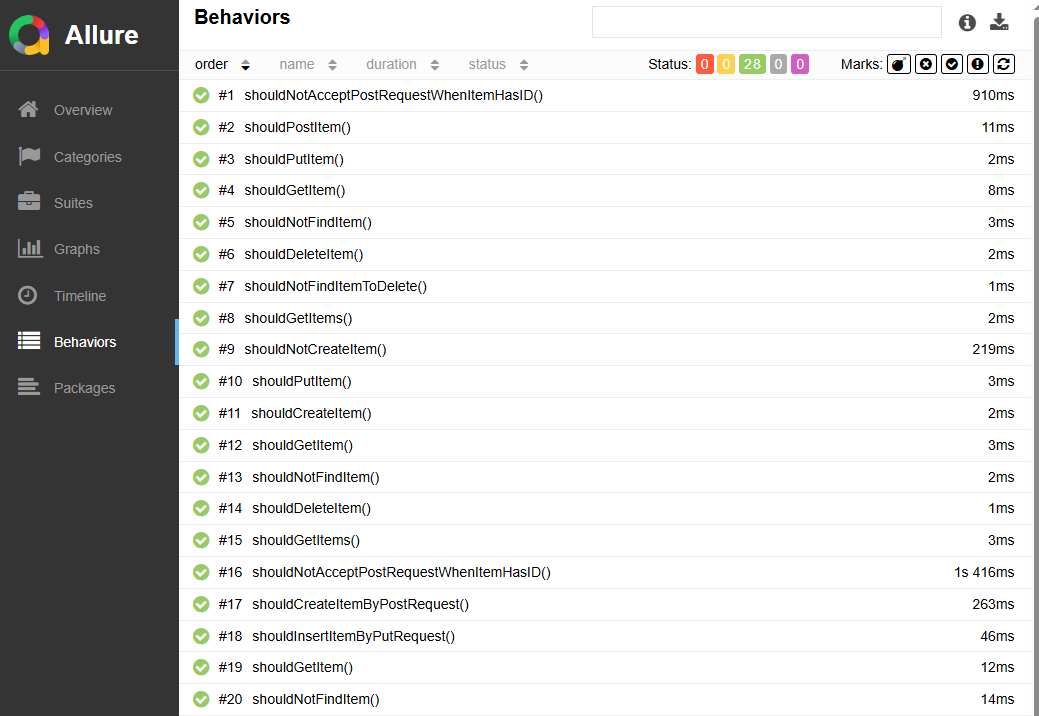Open the Suites section in sidebar
This screenshot has height=716, width=1039.
tap(73, 203)
